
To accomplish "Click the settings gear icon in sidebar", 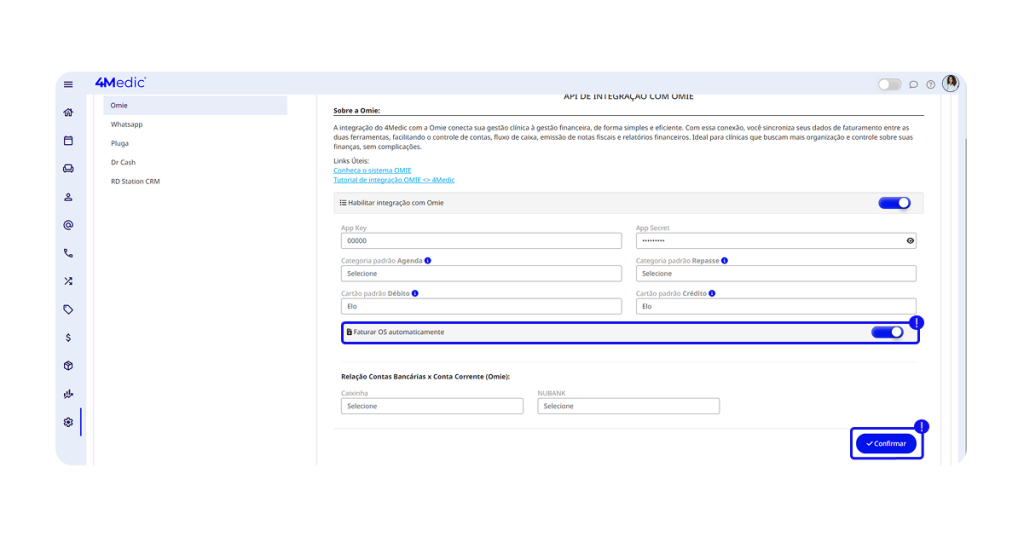I will pos(68,422).
